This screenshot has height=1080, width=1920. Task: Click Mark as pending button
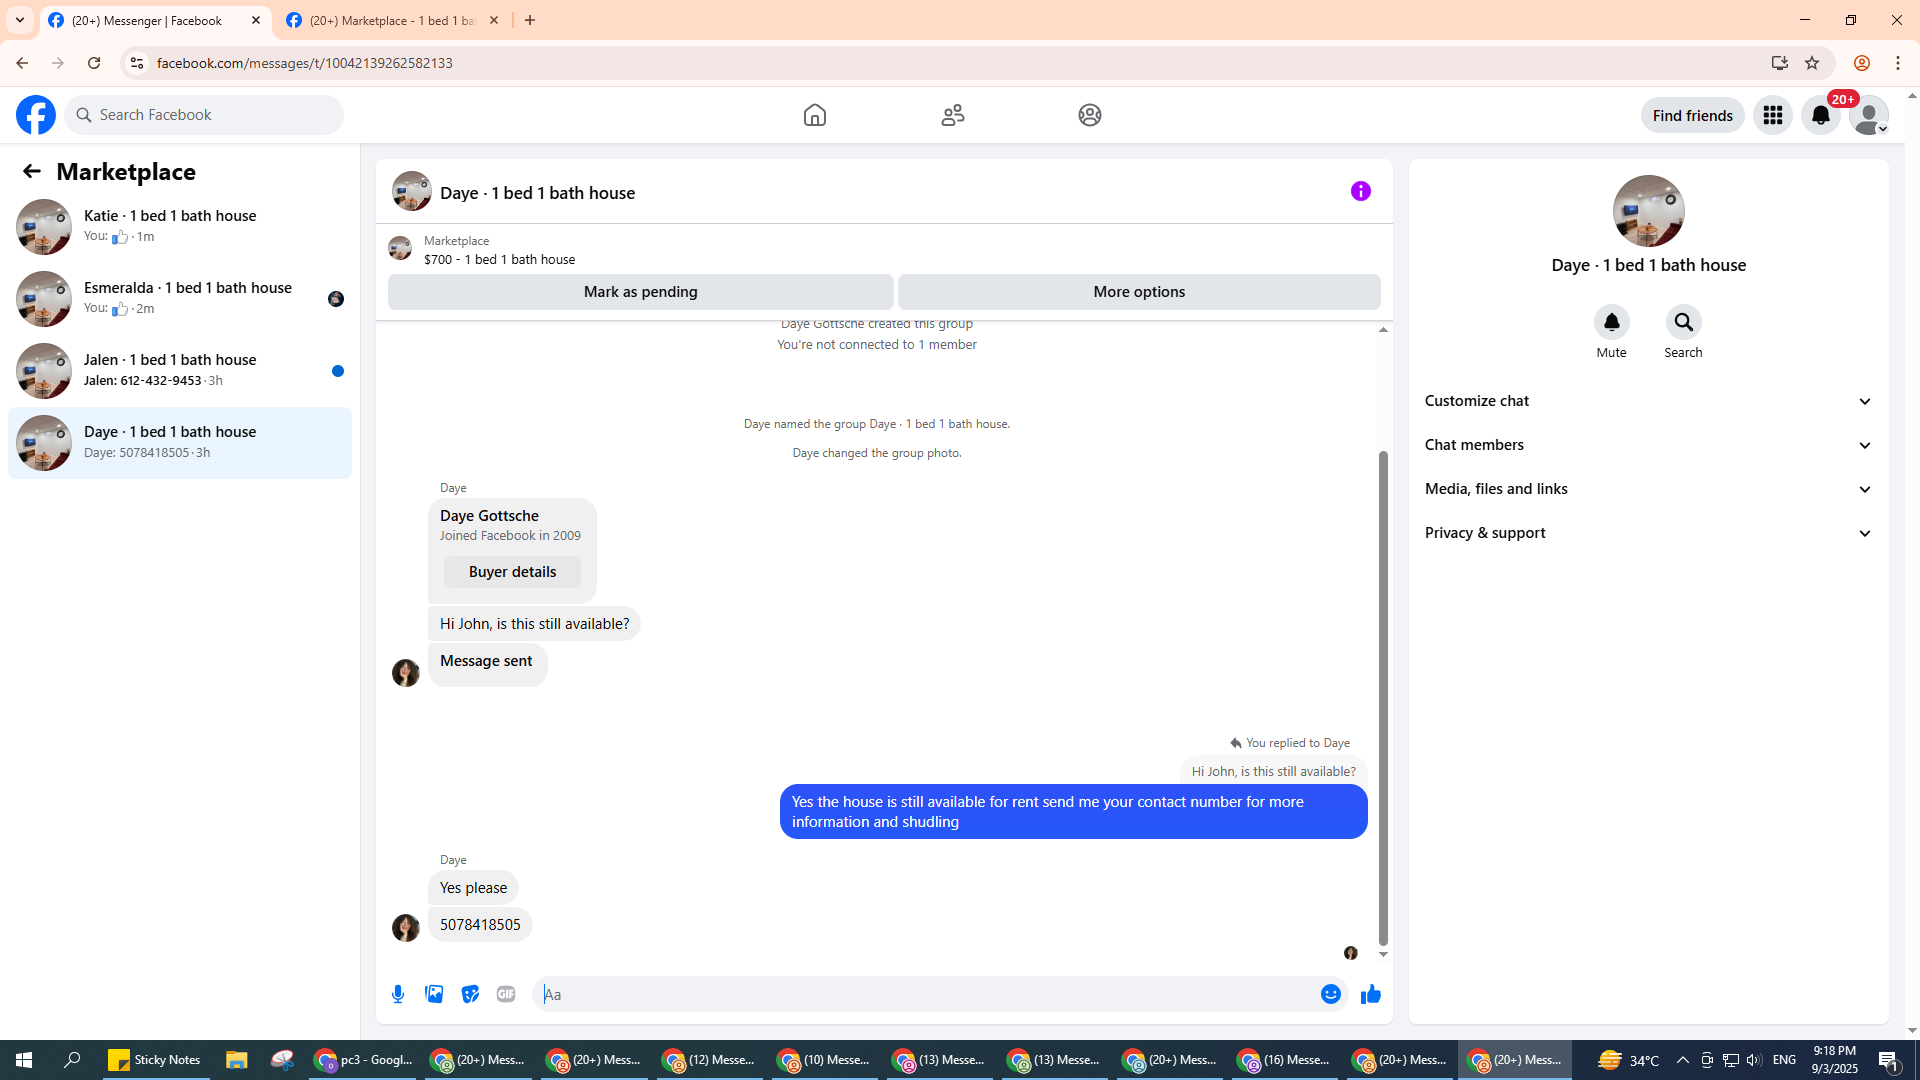pos(641,292)
